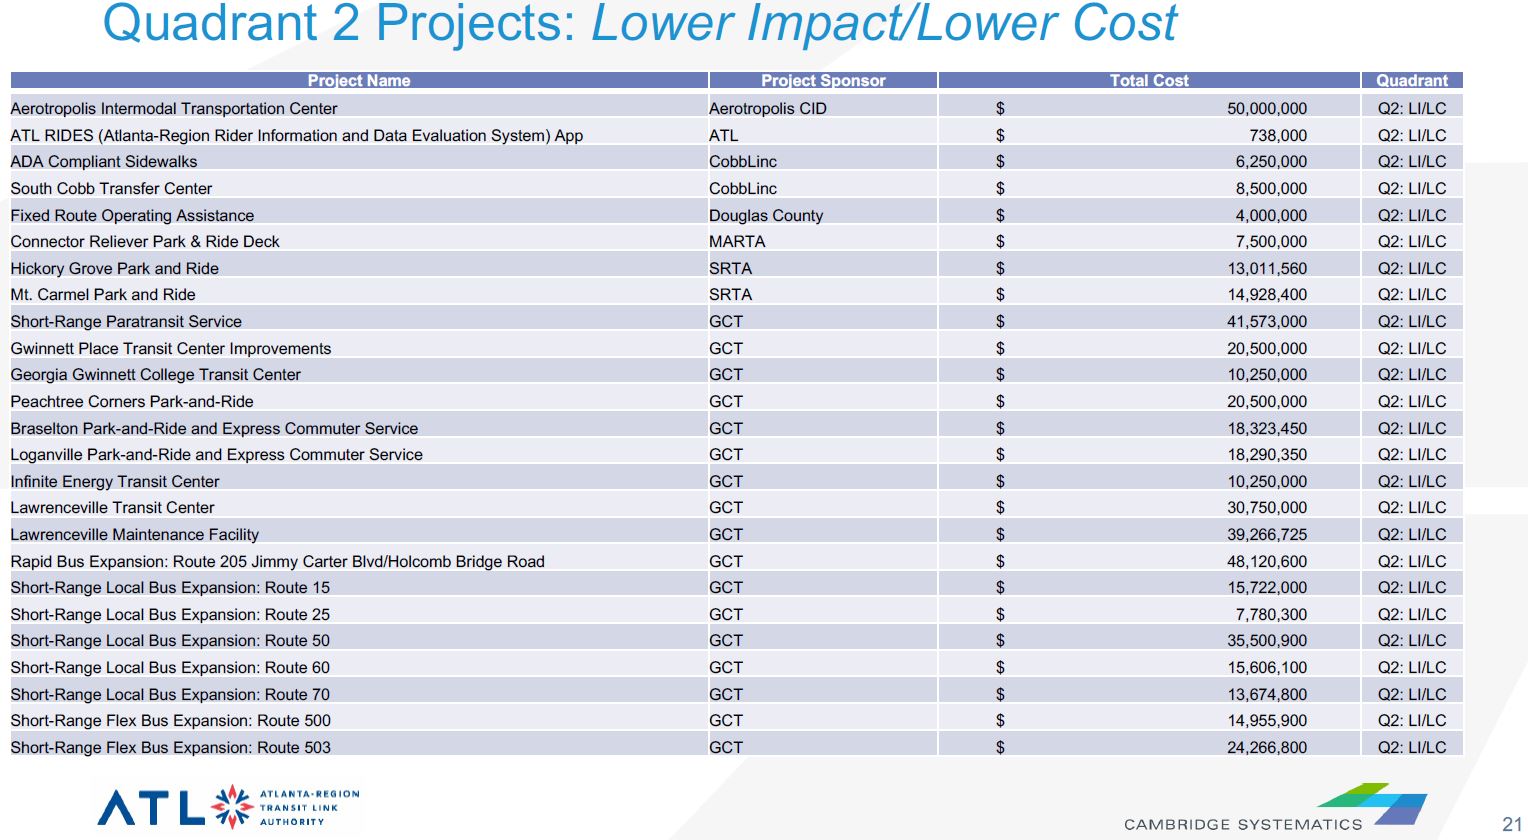
Task: Select 'Connector Reliever Park & Ride Deck'
Action: coord(145,241)
